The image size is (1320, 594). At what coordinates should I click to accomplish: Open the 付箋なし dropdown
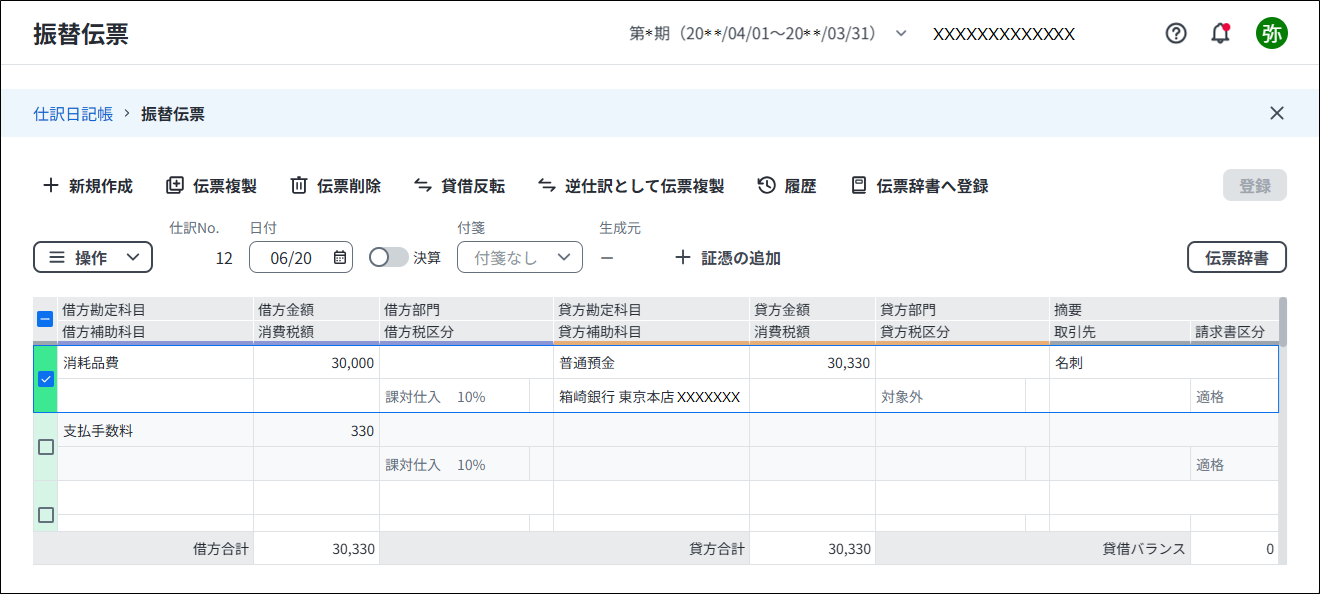coord(519,257)
